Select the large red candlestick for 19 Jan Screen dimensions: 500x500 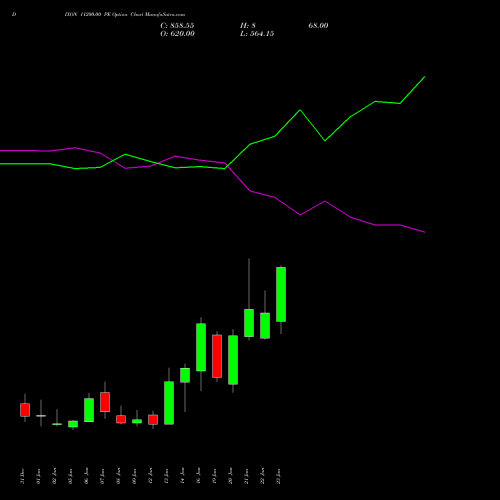click(217, 356)
